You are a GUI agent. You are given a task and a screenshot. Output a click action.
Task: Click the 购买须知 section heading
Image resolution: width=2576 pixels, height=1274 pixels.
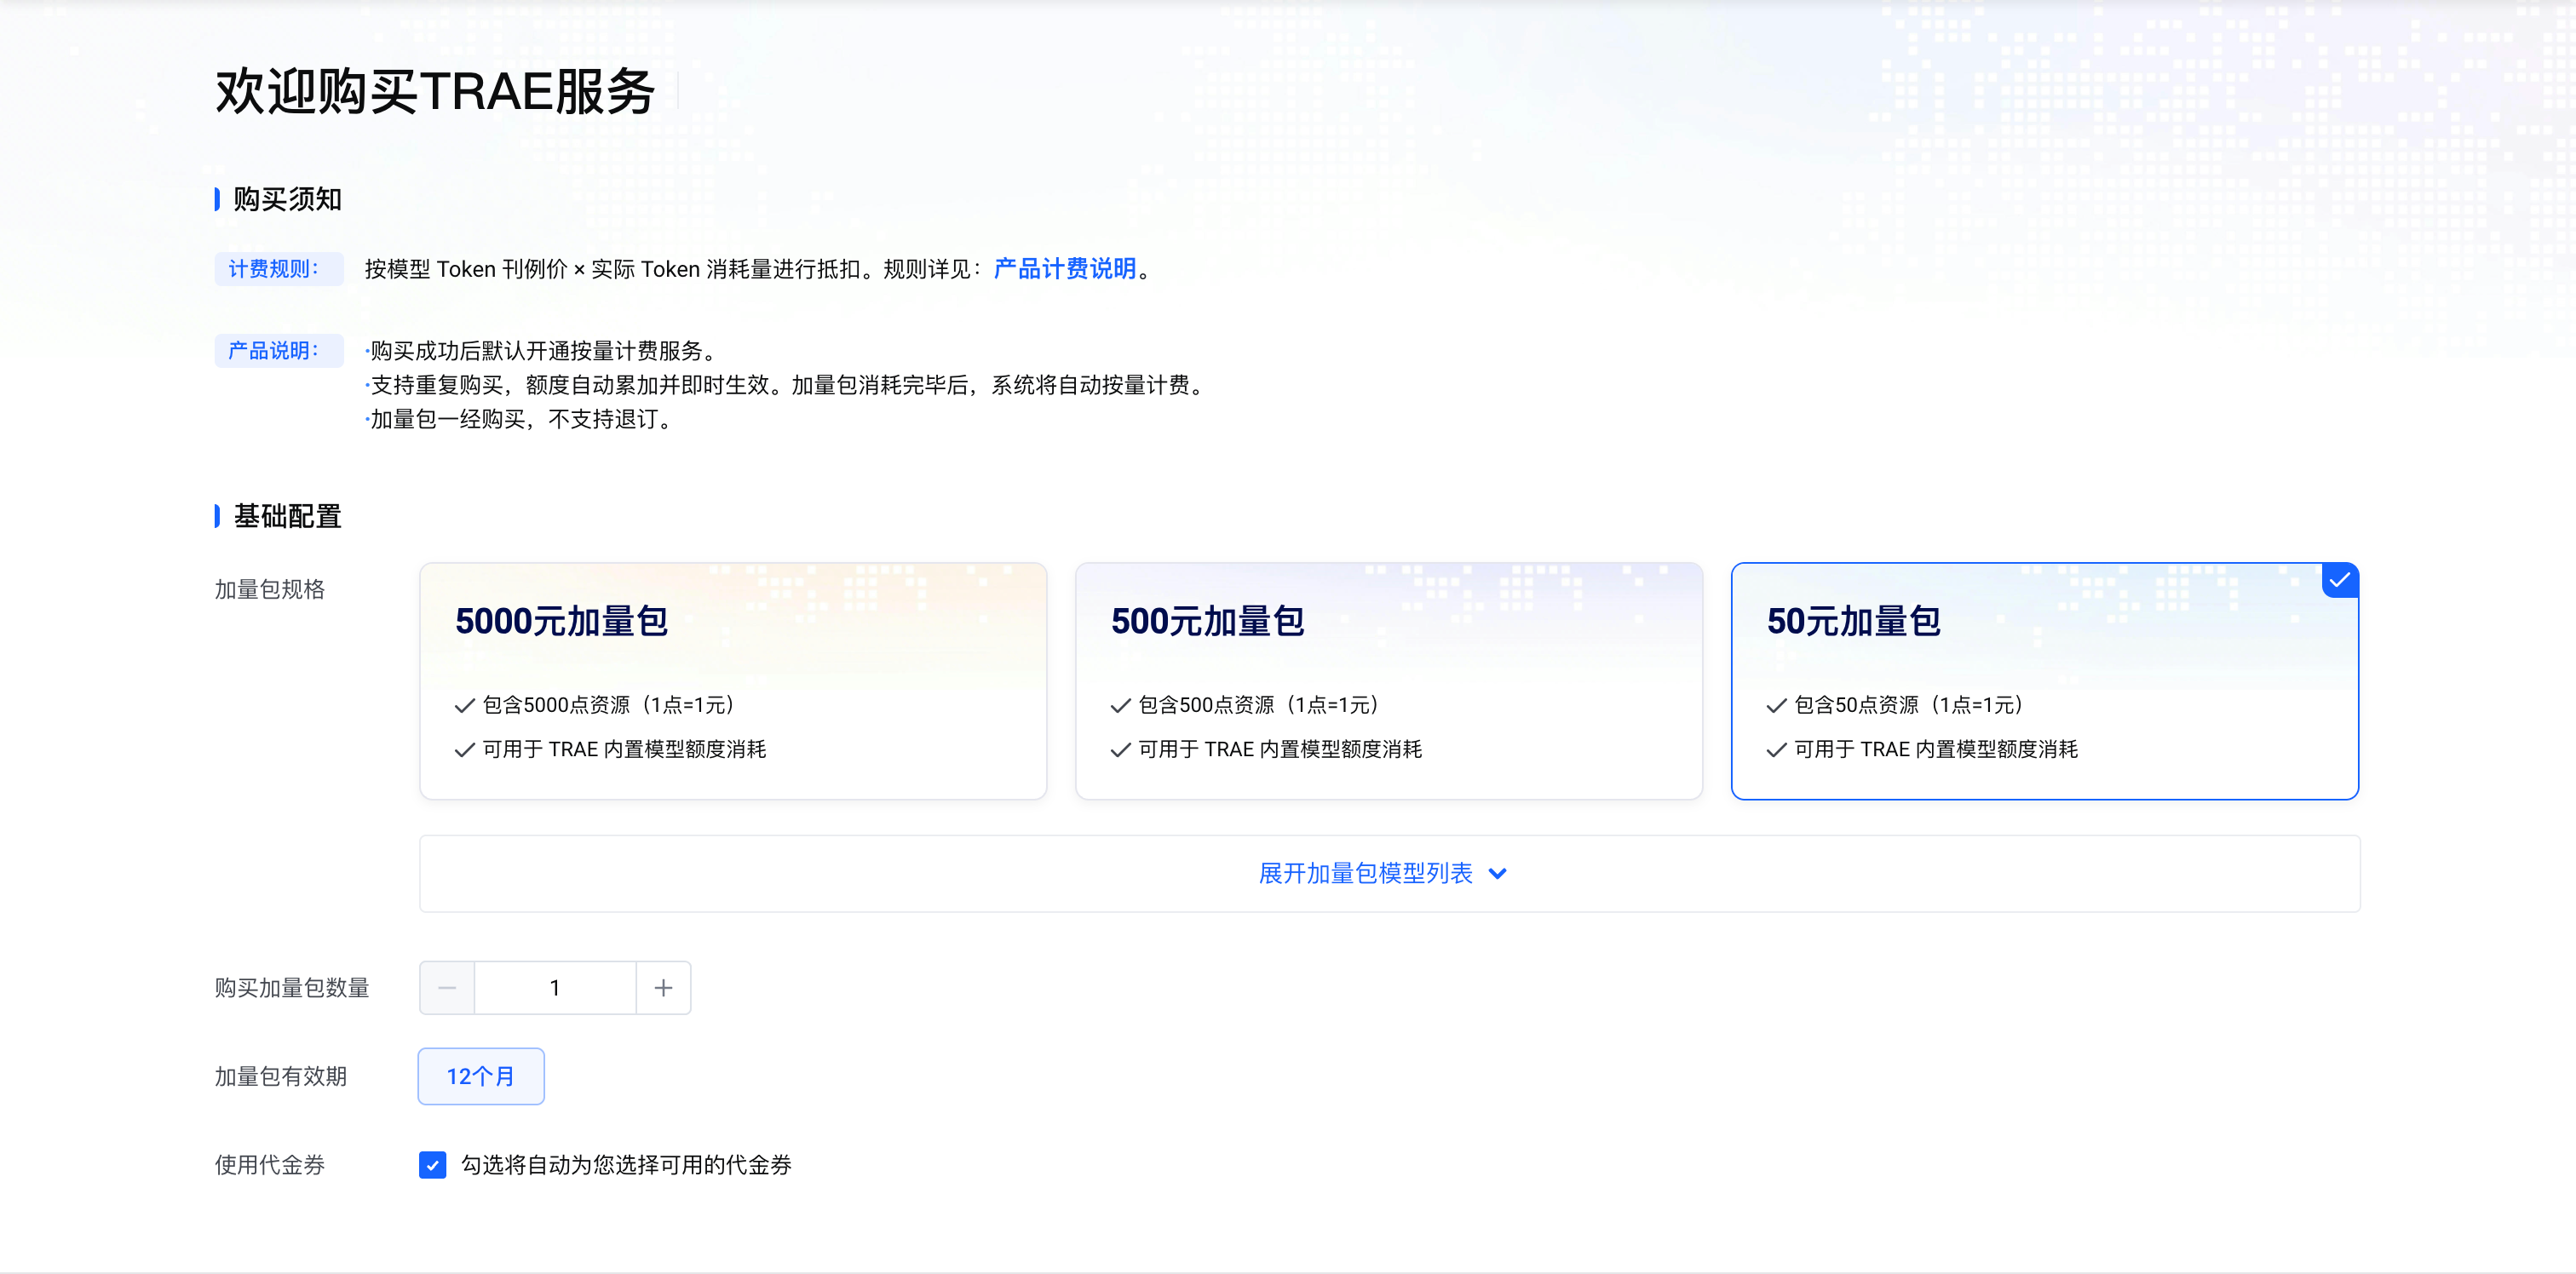click(288, 199)
